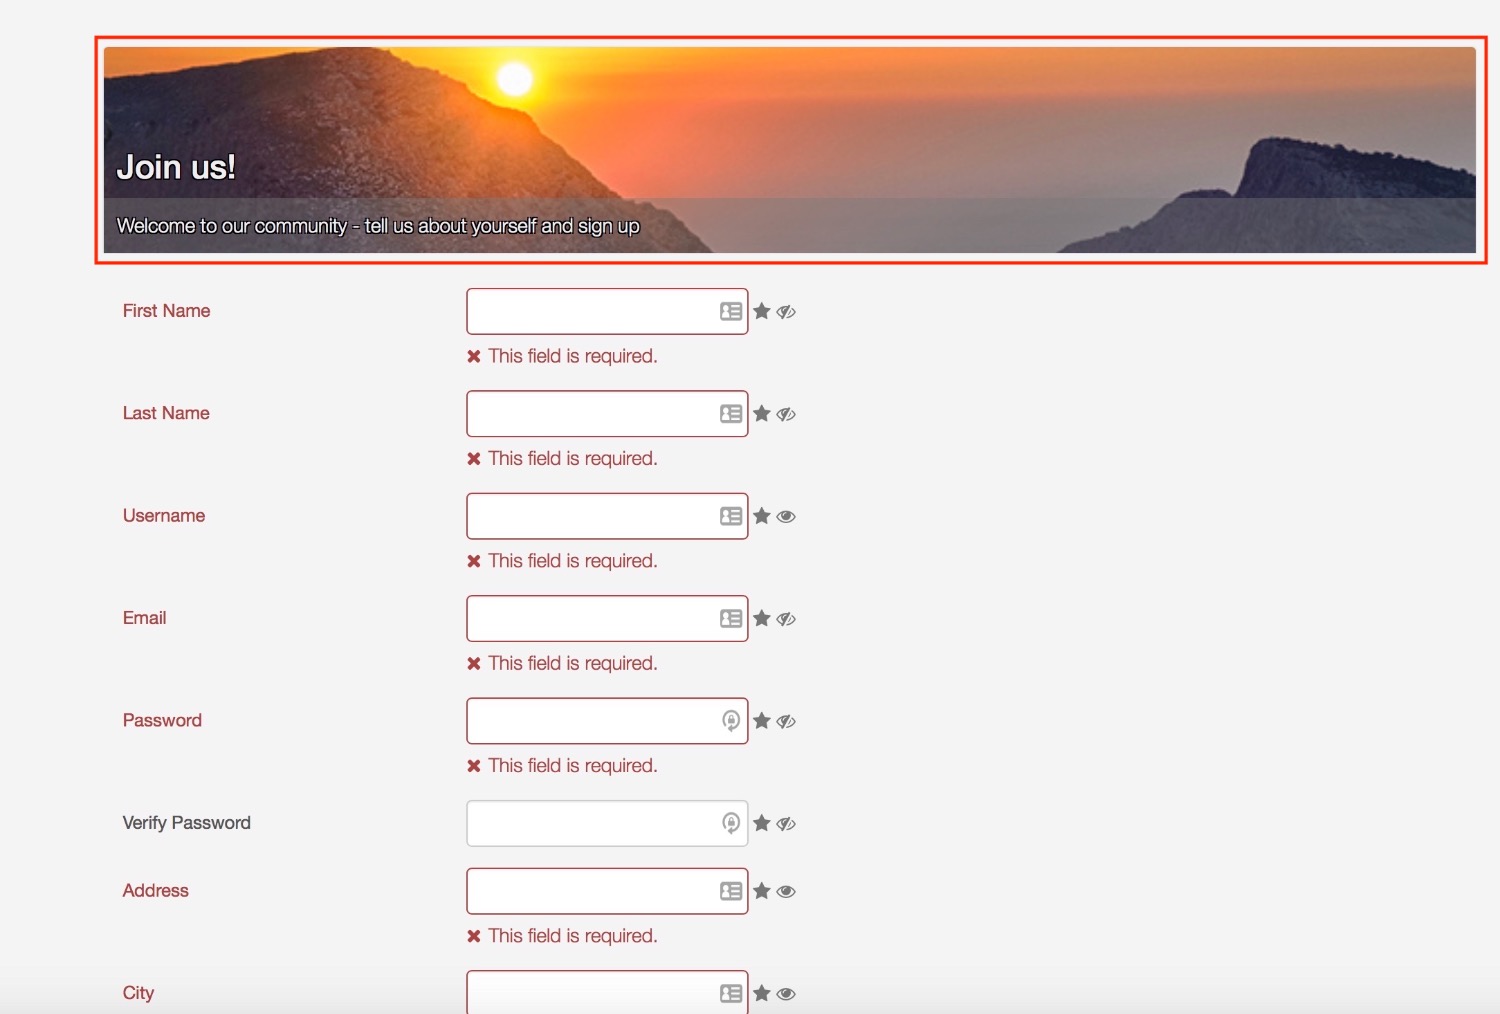Click the Password label
Viewport: 1500px width, 1014px height.
(162, 720)
